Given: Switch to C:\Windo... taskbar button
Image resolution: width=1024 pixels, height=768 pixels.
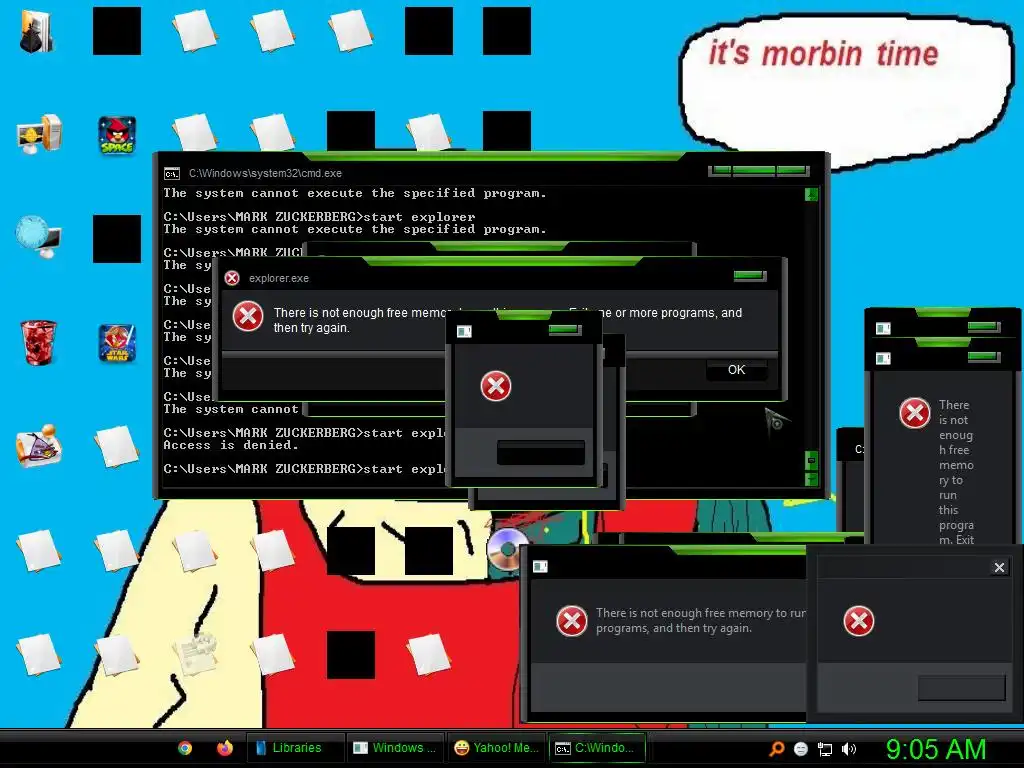Looking at the screenshot, I should [x=597, y=748].
